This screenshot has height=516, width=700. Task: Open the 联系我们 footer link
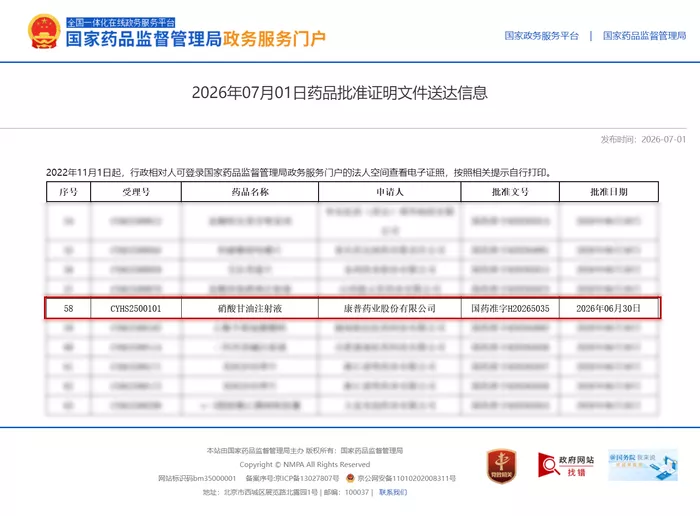point(393,492)
